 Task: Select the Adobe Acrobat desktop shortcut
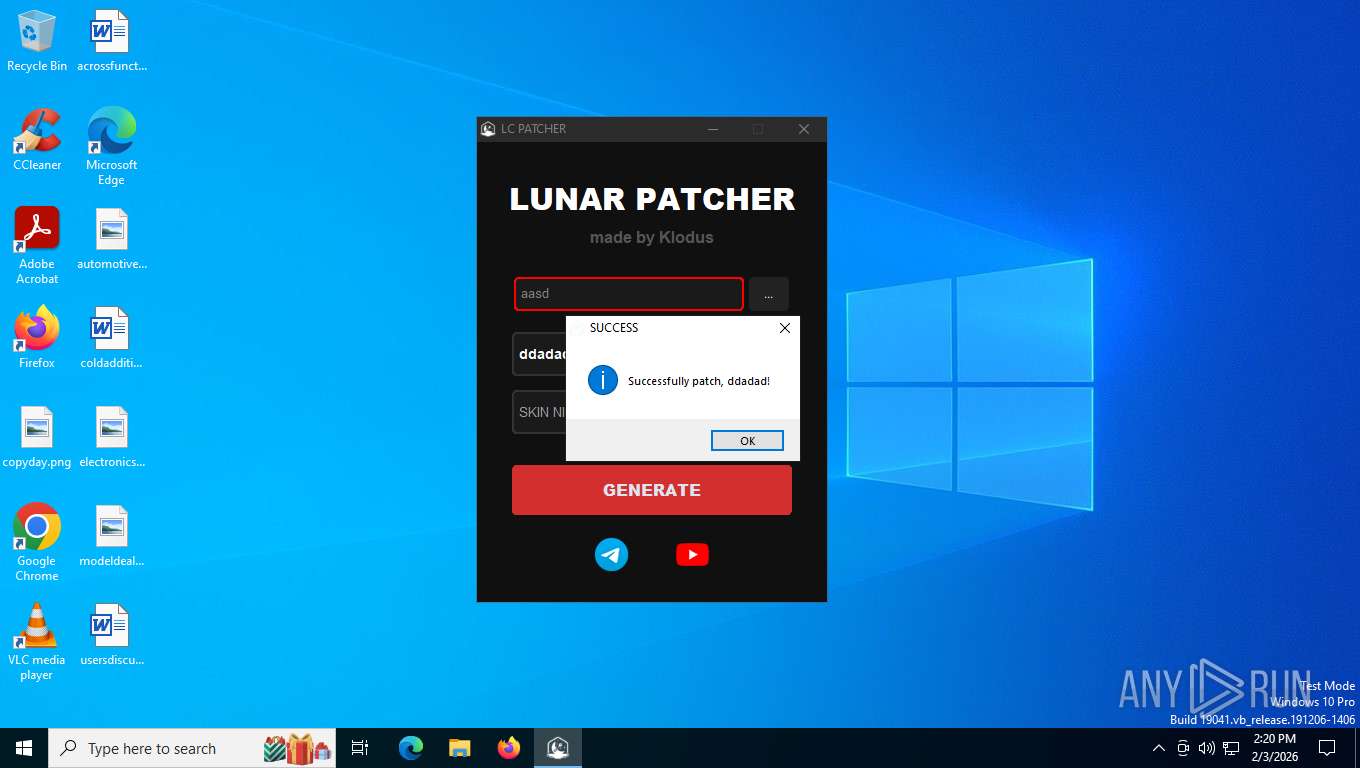tap(37, 246)
